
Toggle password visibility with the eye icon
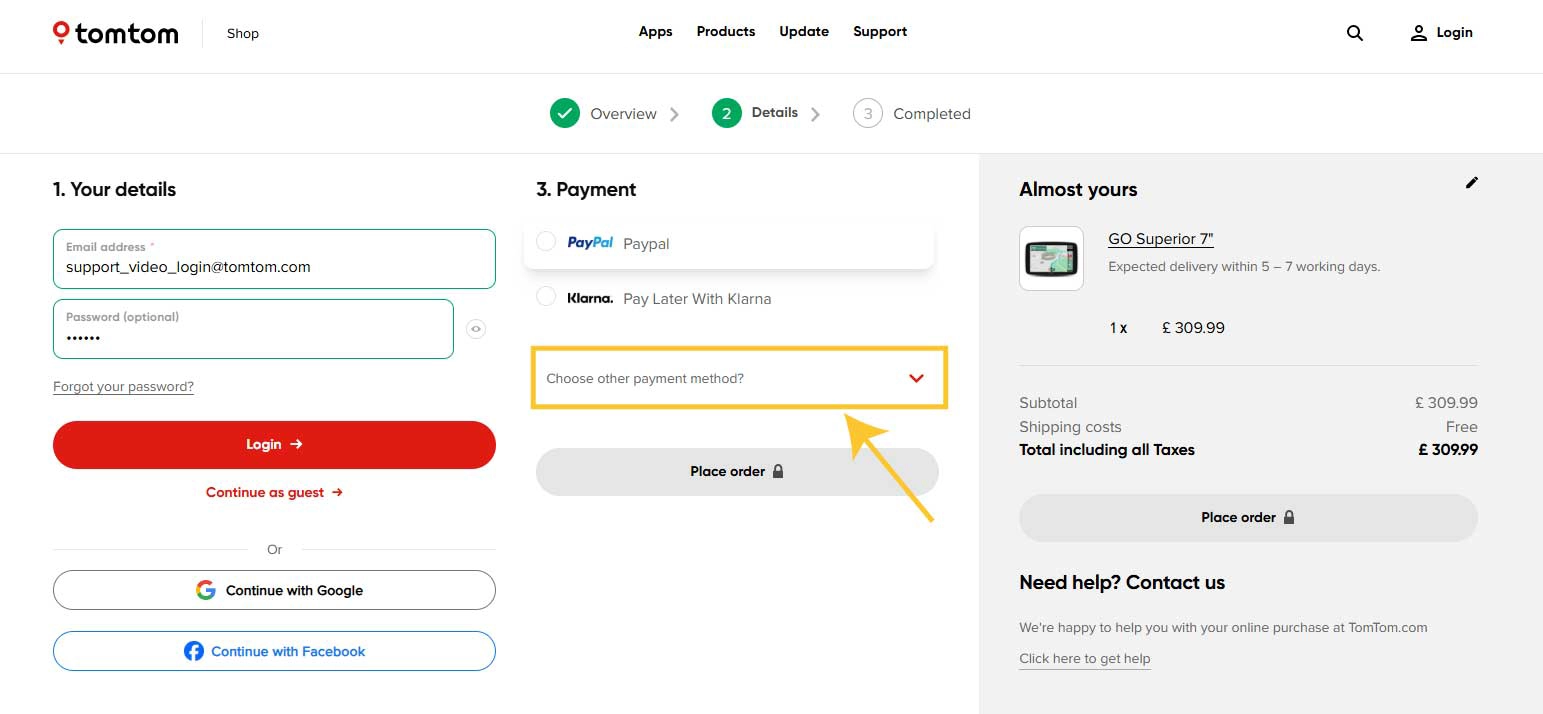(x=475, y=328)
